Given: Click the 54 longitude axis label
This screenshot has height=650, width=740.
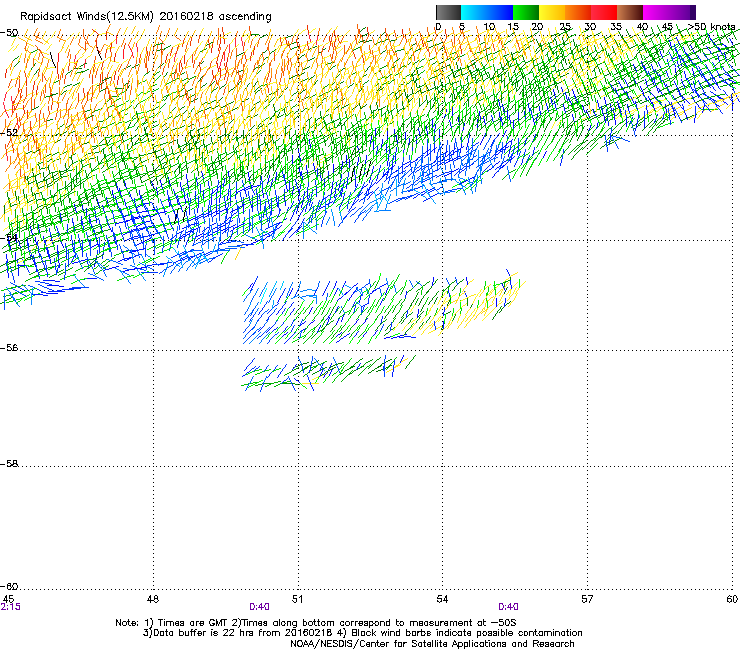Looking at the screenshot, I should click(x=442, y=599).
